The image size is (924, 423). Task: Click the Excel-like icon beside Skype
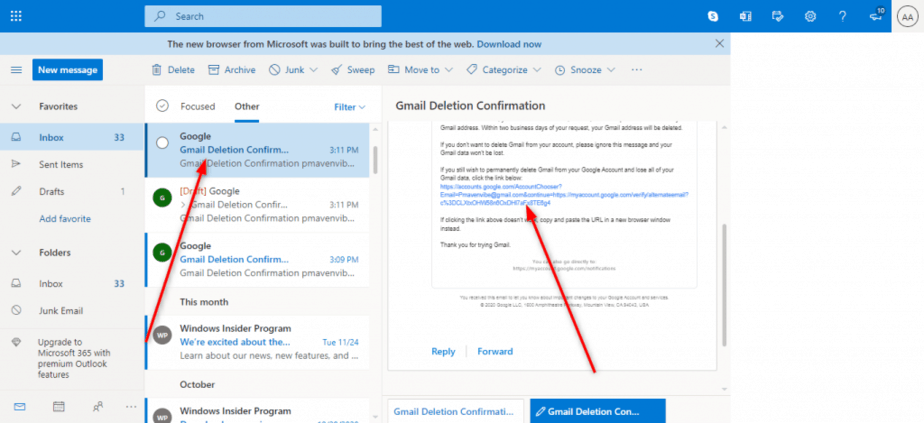[745, 16]
